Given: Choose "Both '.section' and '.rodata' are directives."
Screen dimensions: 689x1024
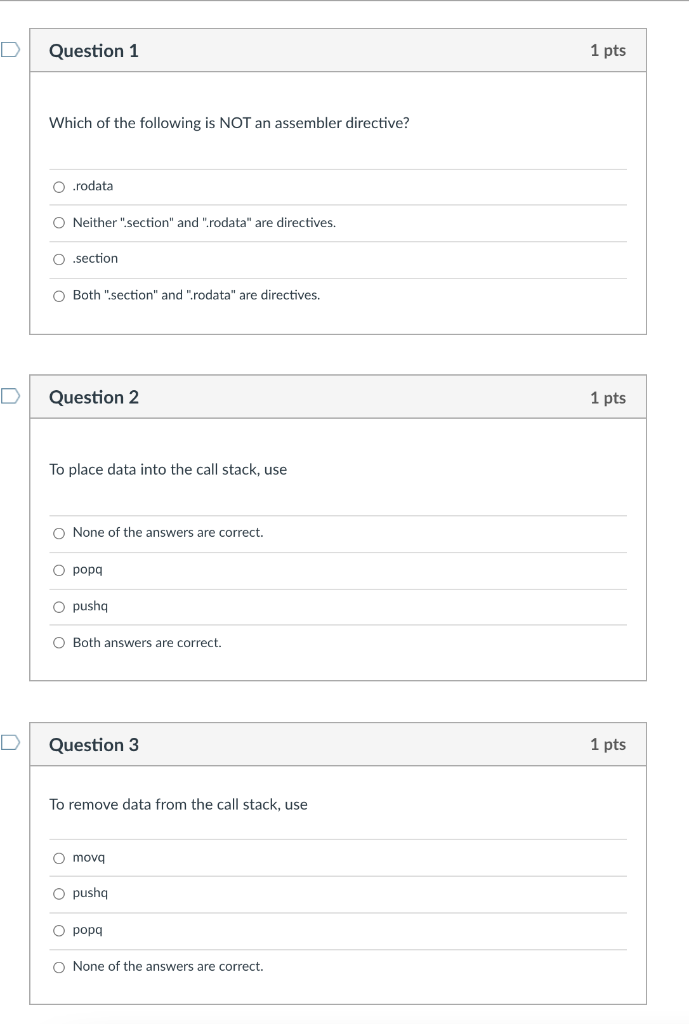Looking at the screenshot, I should click(x=59, y=295).
